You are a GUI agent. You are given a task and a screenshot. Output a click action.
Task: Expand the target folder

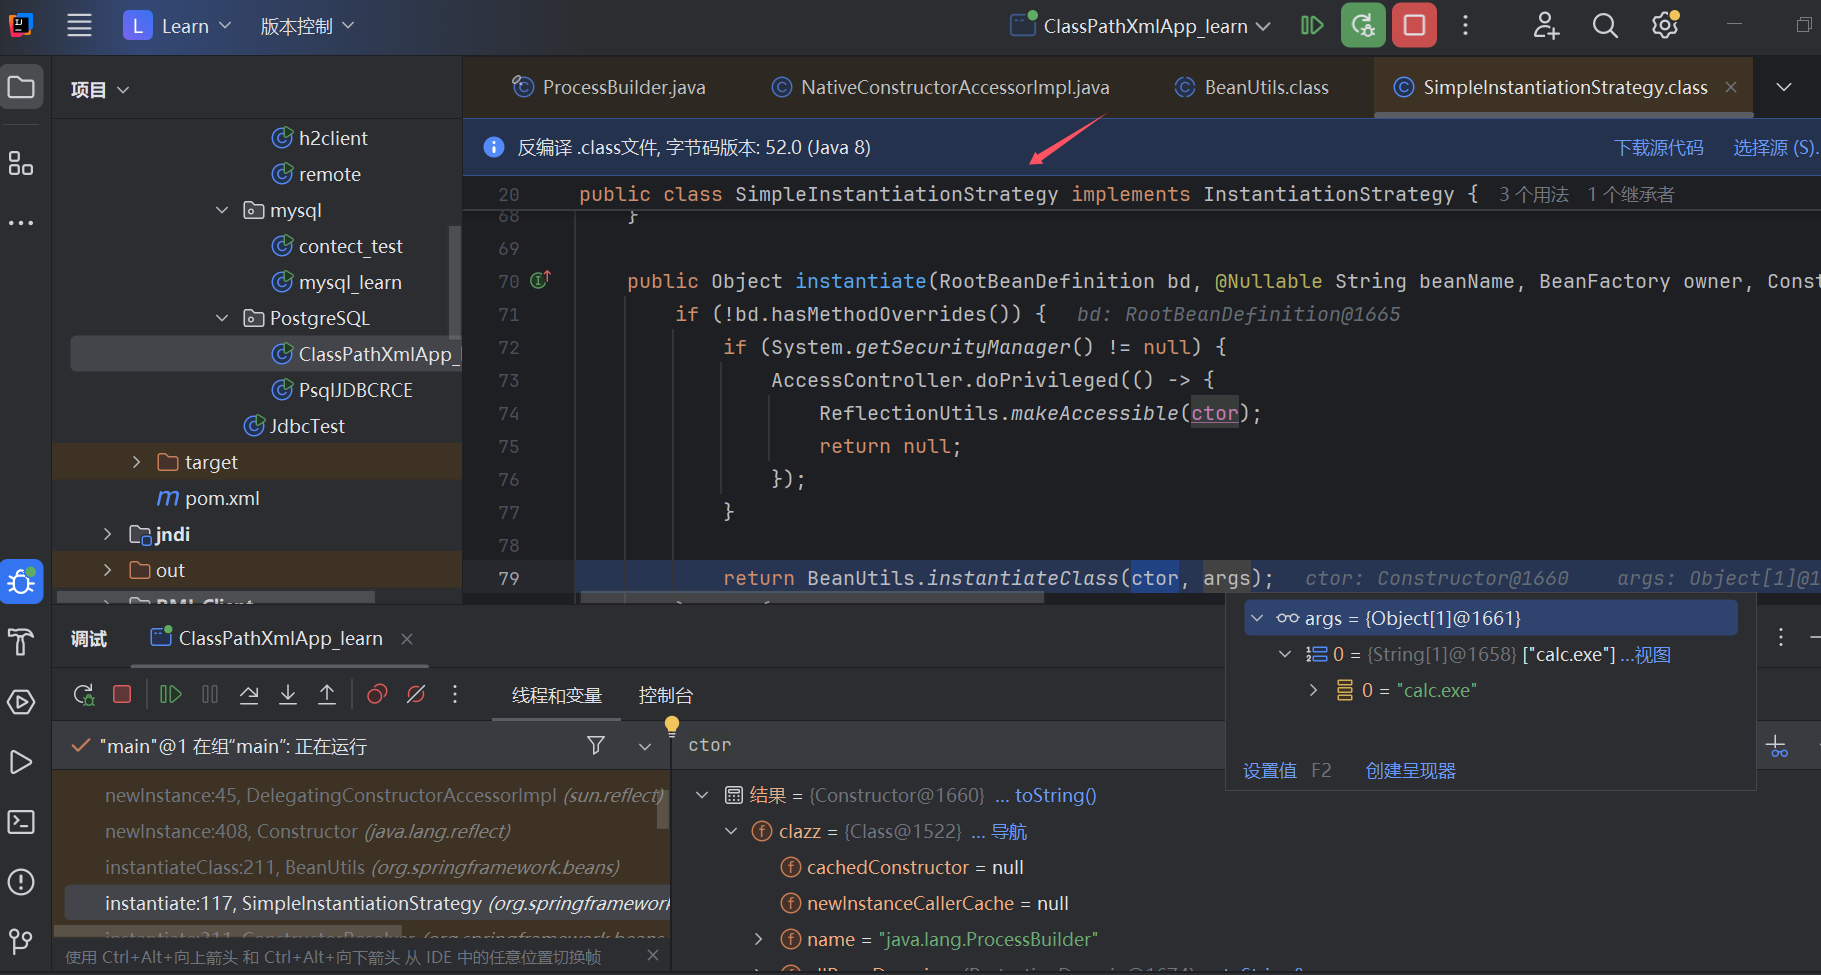136,462
